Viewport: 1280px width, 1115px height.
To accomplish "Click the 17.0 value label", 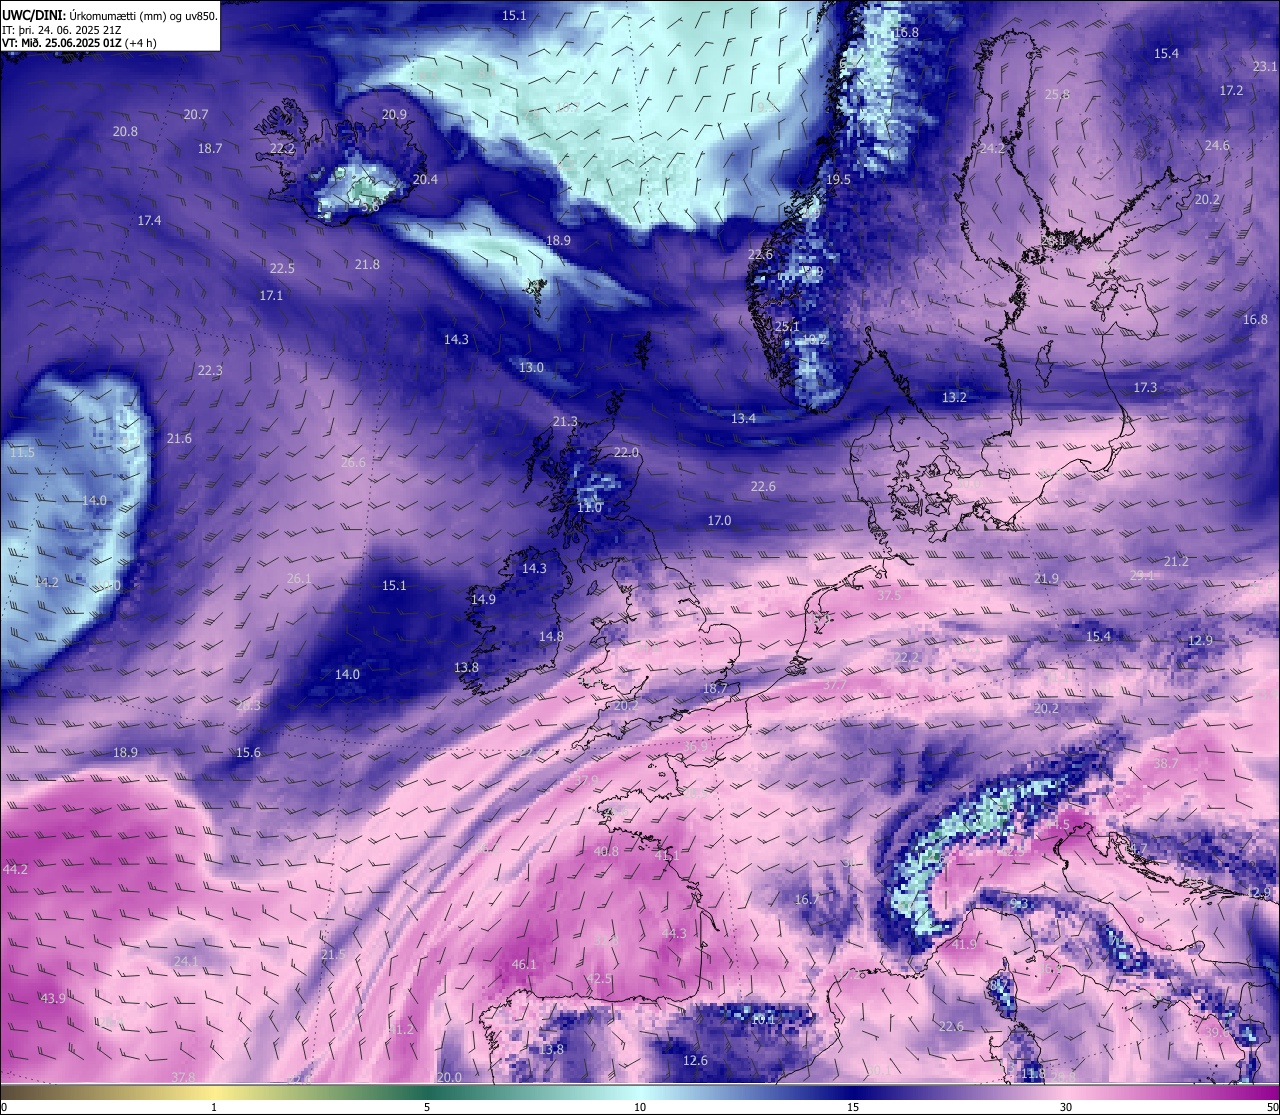I will click(x=719, y=521).
